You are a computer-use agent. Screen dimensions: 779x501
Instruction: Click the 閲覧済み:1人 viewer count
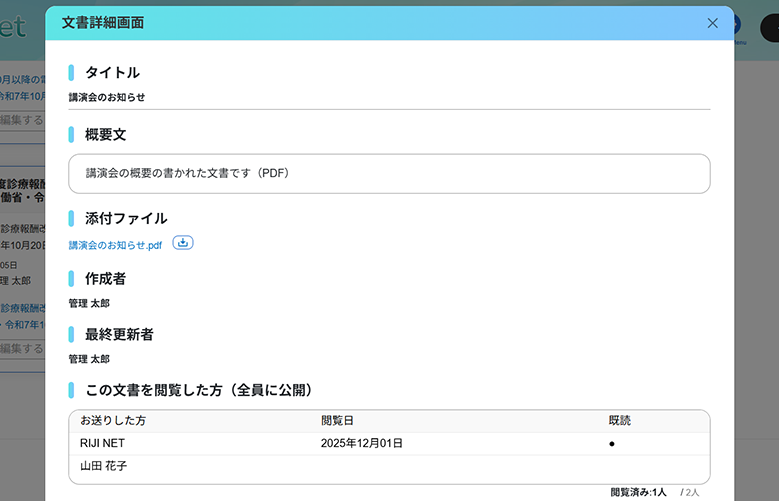[638, 492]
